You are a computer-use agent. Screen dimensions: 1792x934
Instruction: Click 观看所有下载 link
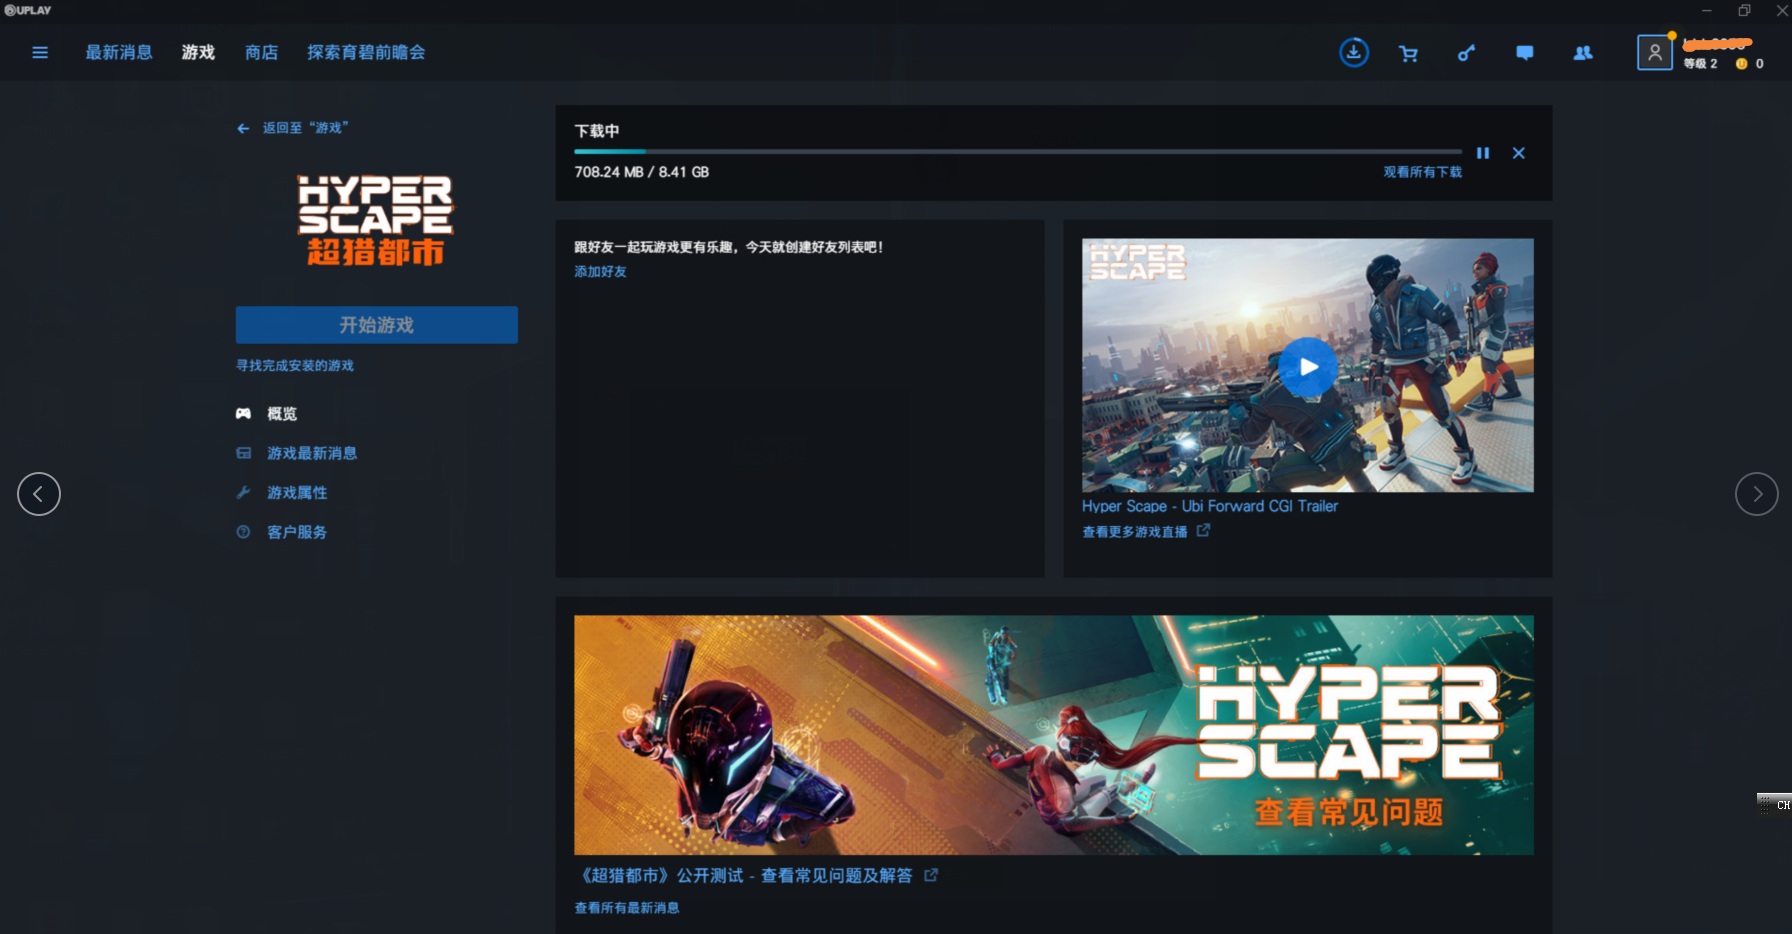pos(1423,172)
